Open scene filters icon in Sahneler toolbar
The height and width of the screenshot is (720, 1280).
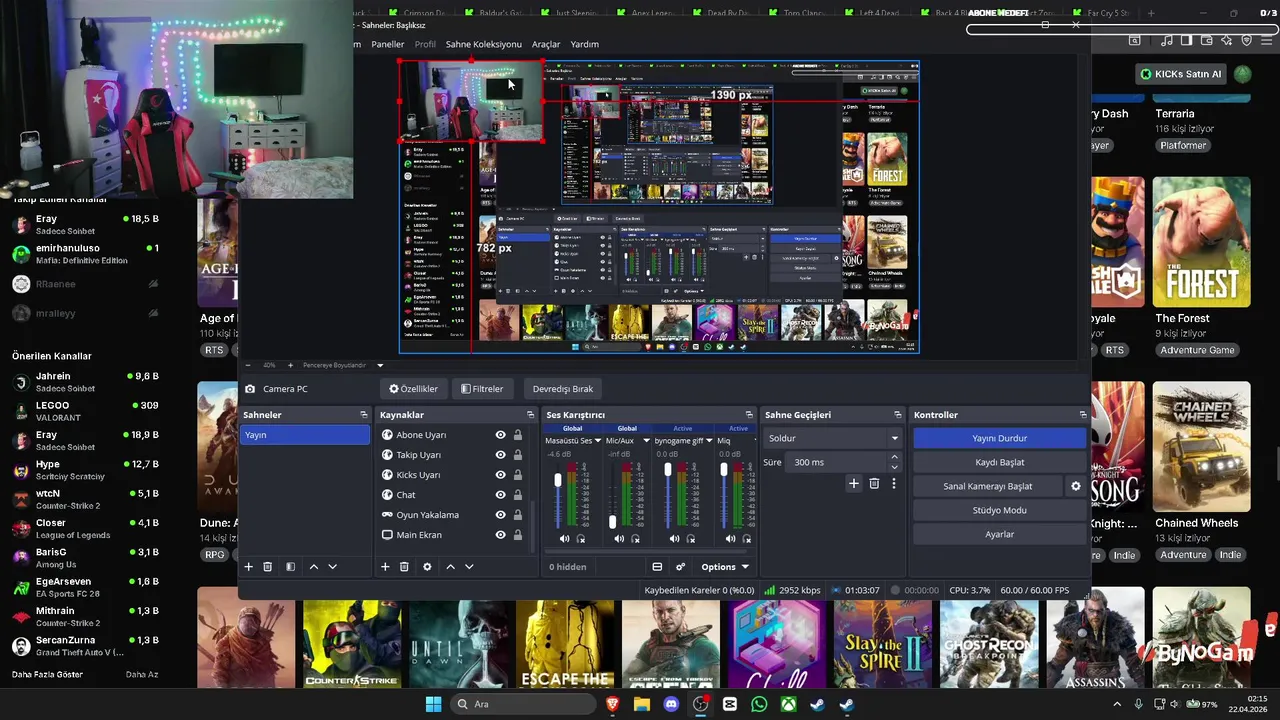pyautogui.click(x=290, y=567)
